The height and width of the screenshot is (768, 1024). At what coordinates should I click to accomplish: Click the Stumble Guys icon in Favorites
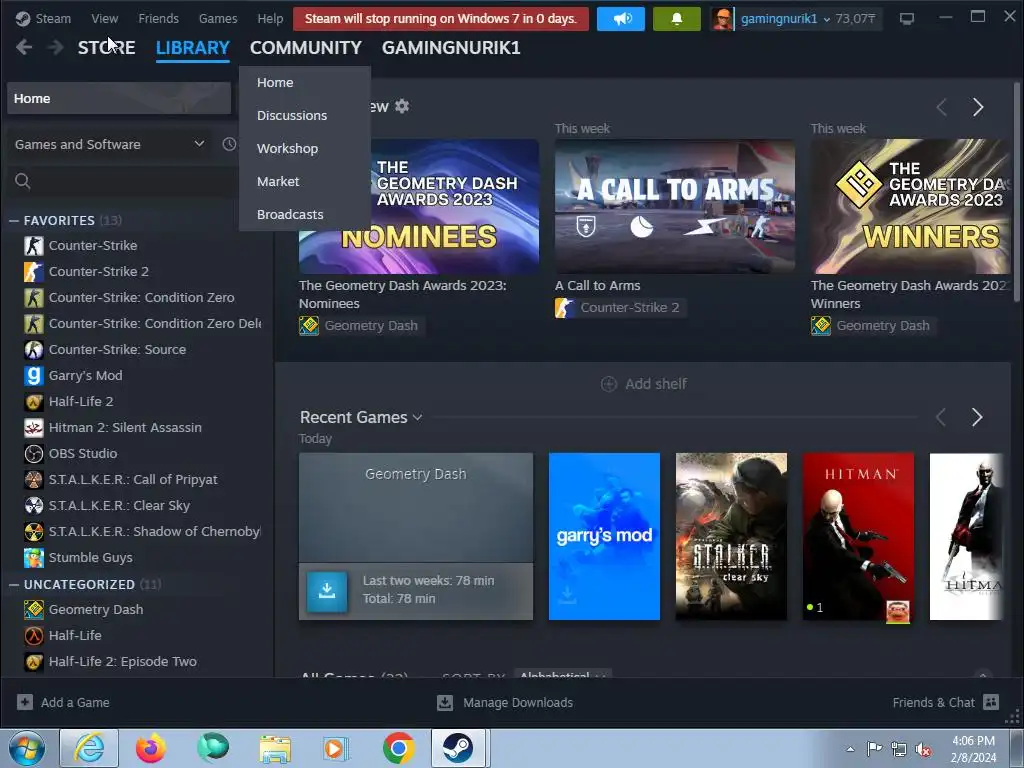[x=34, y=557]
